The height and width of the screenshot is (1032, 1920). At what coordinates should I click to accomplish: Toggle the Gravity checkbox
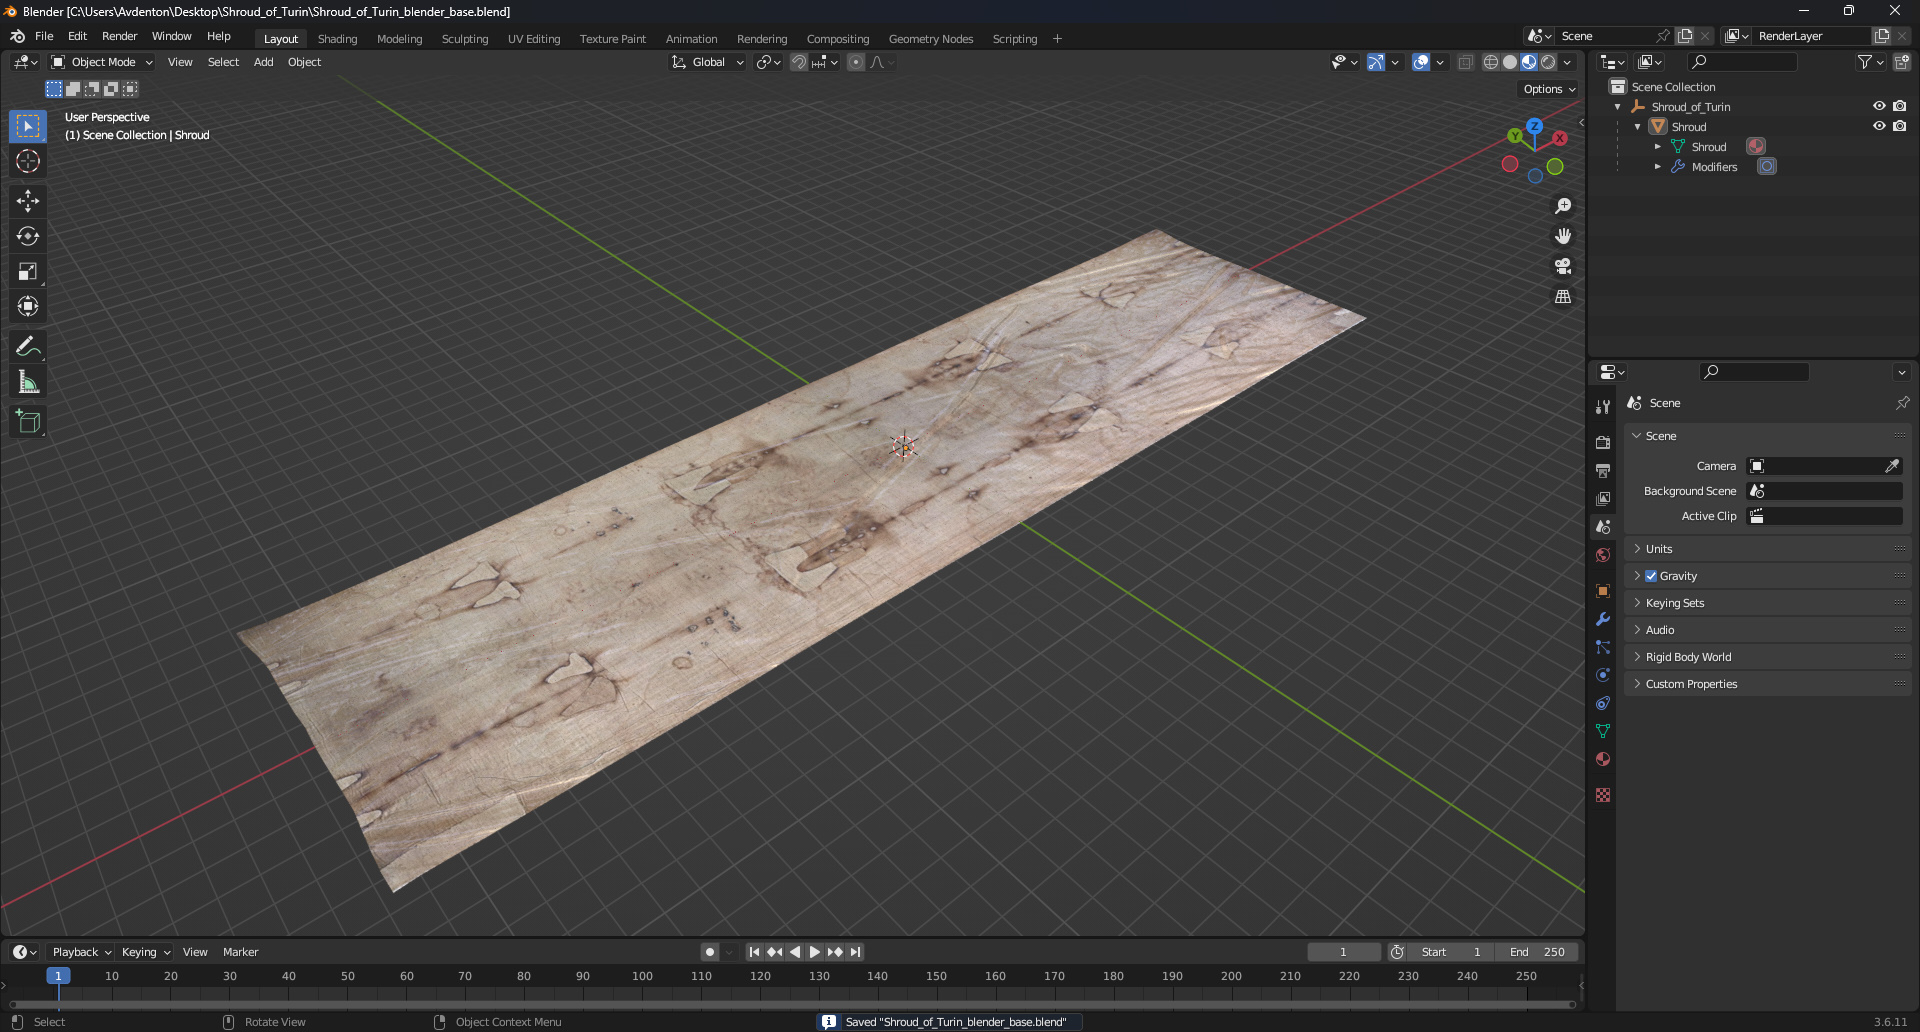coord(1651,576)
